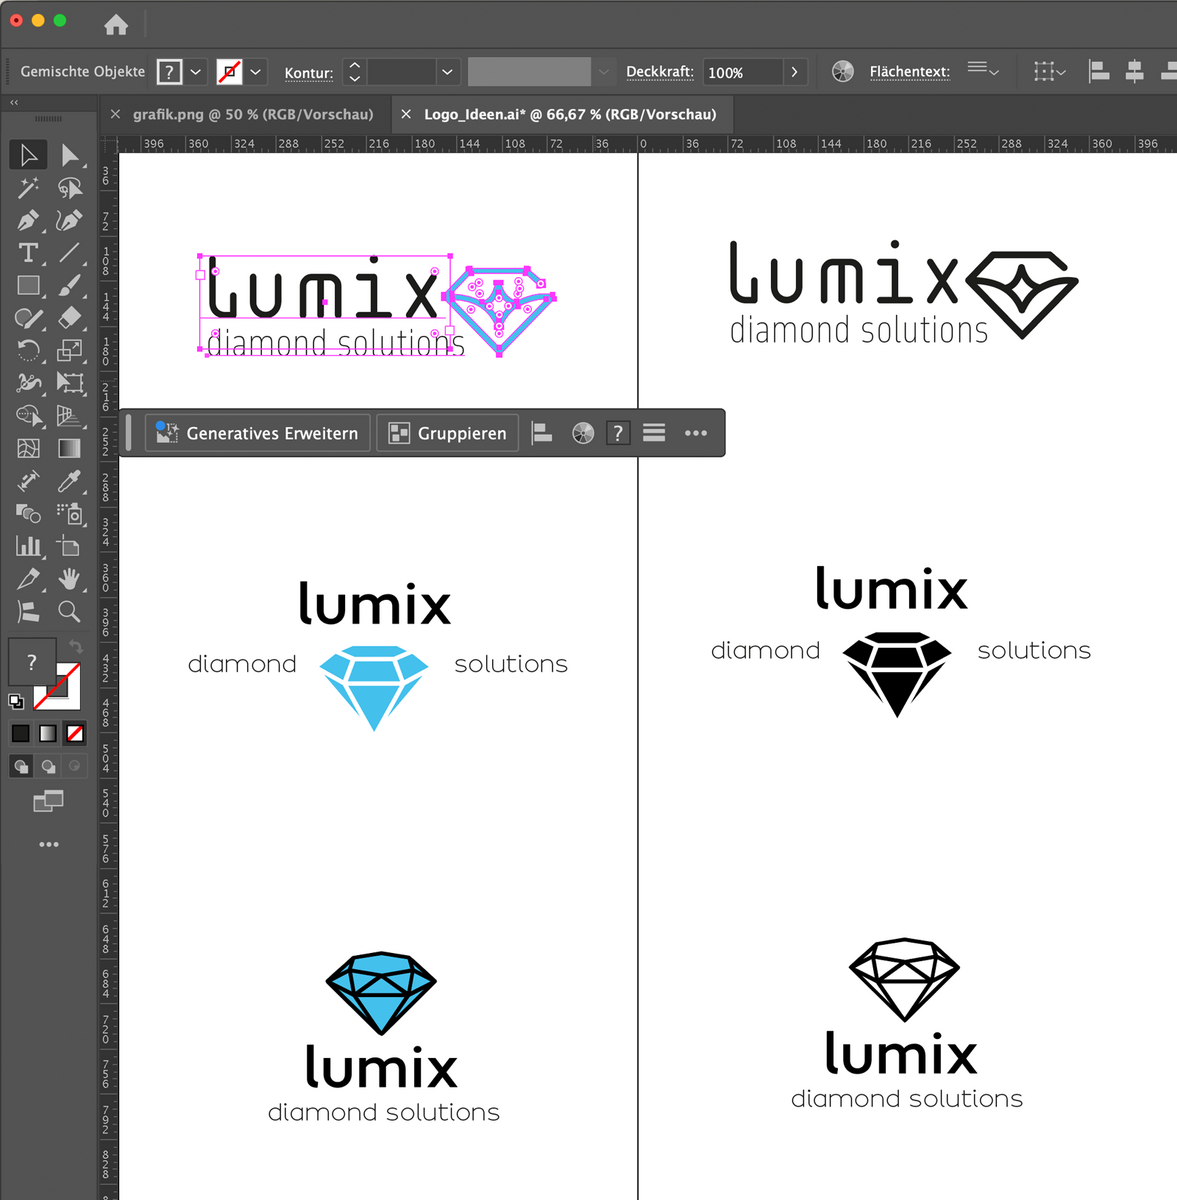Image resolution: width=1177 pixels, height=1200 pixels.
Task: Enable Draw Behind mode
Action: tap(48, 767)
